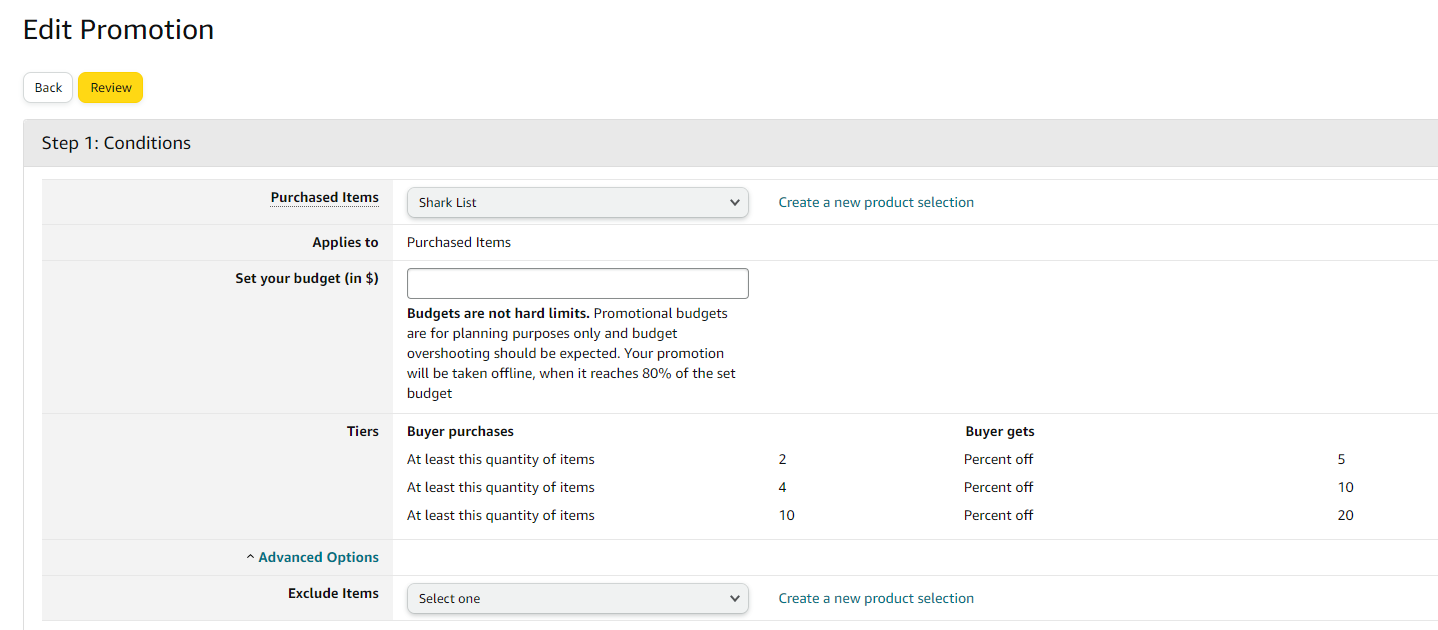The height and width of the screenshot is (630, 1438).
Task: Click the 'Buyer purchases' column heading
Action: coord(460,431)
